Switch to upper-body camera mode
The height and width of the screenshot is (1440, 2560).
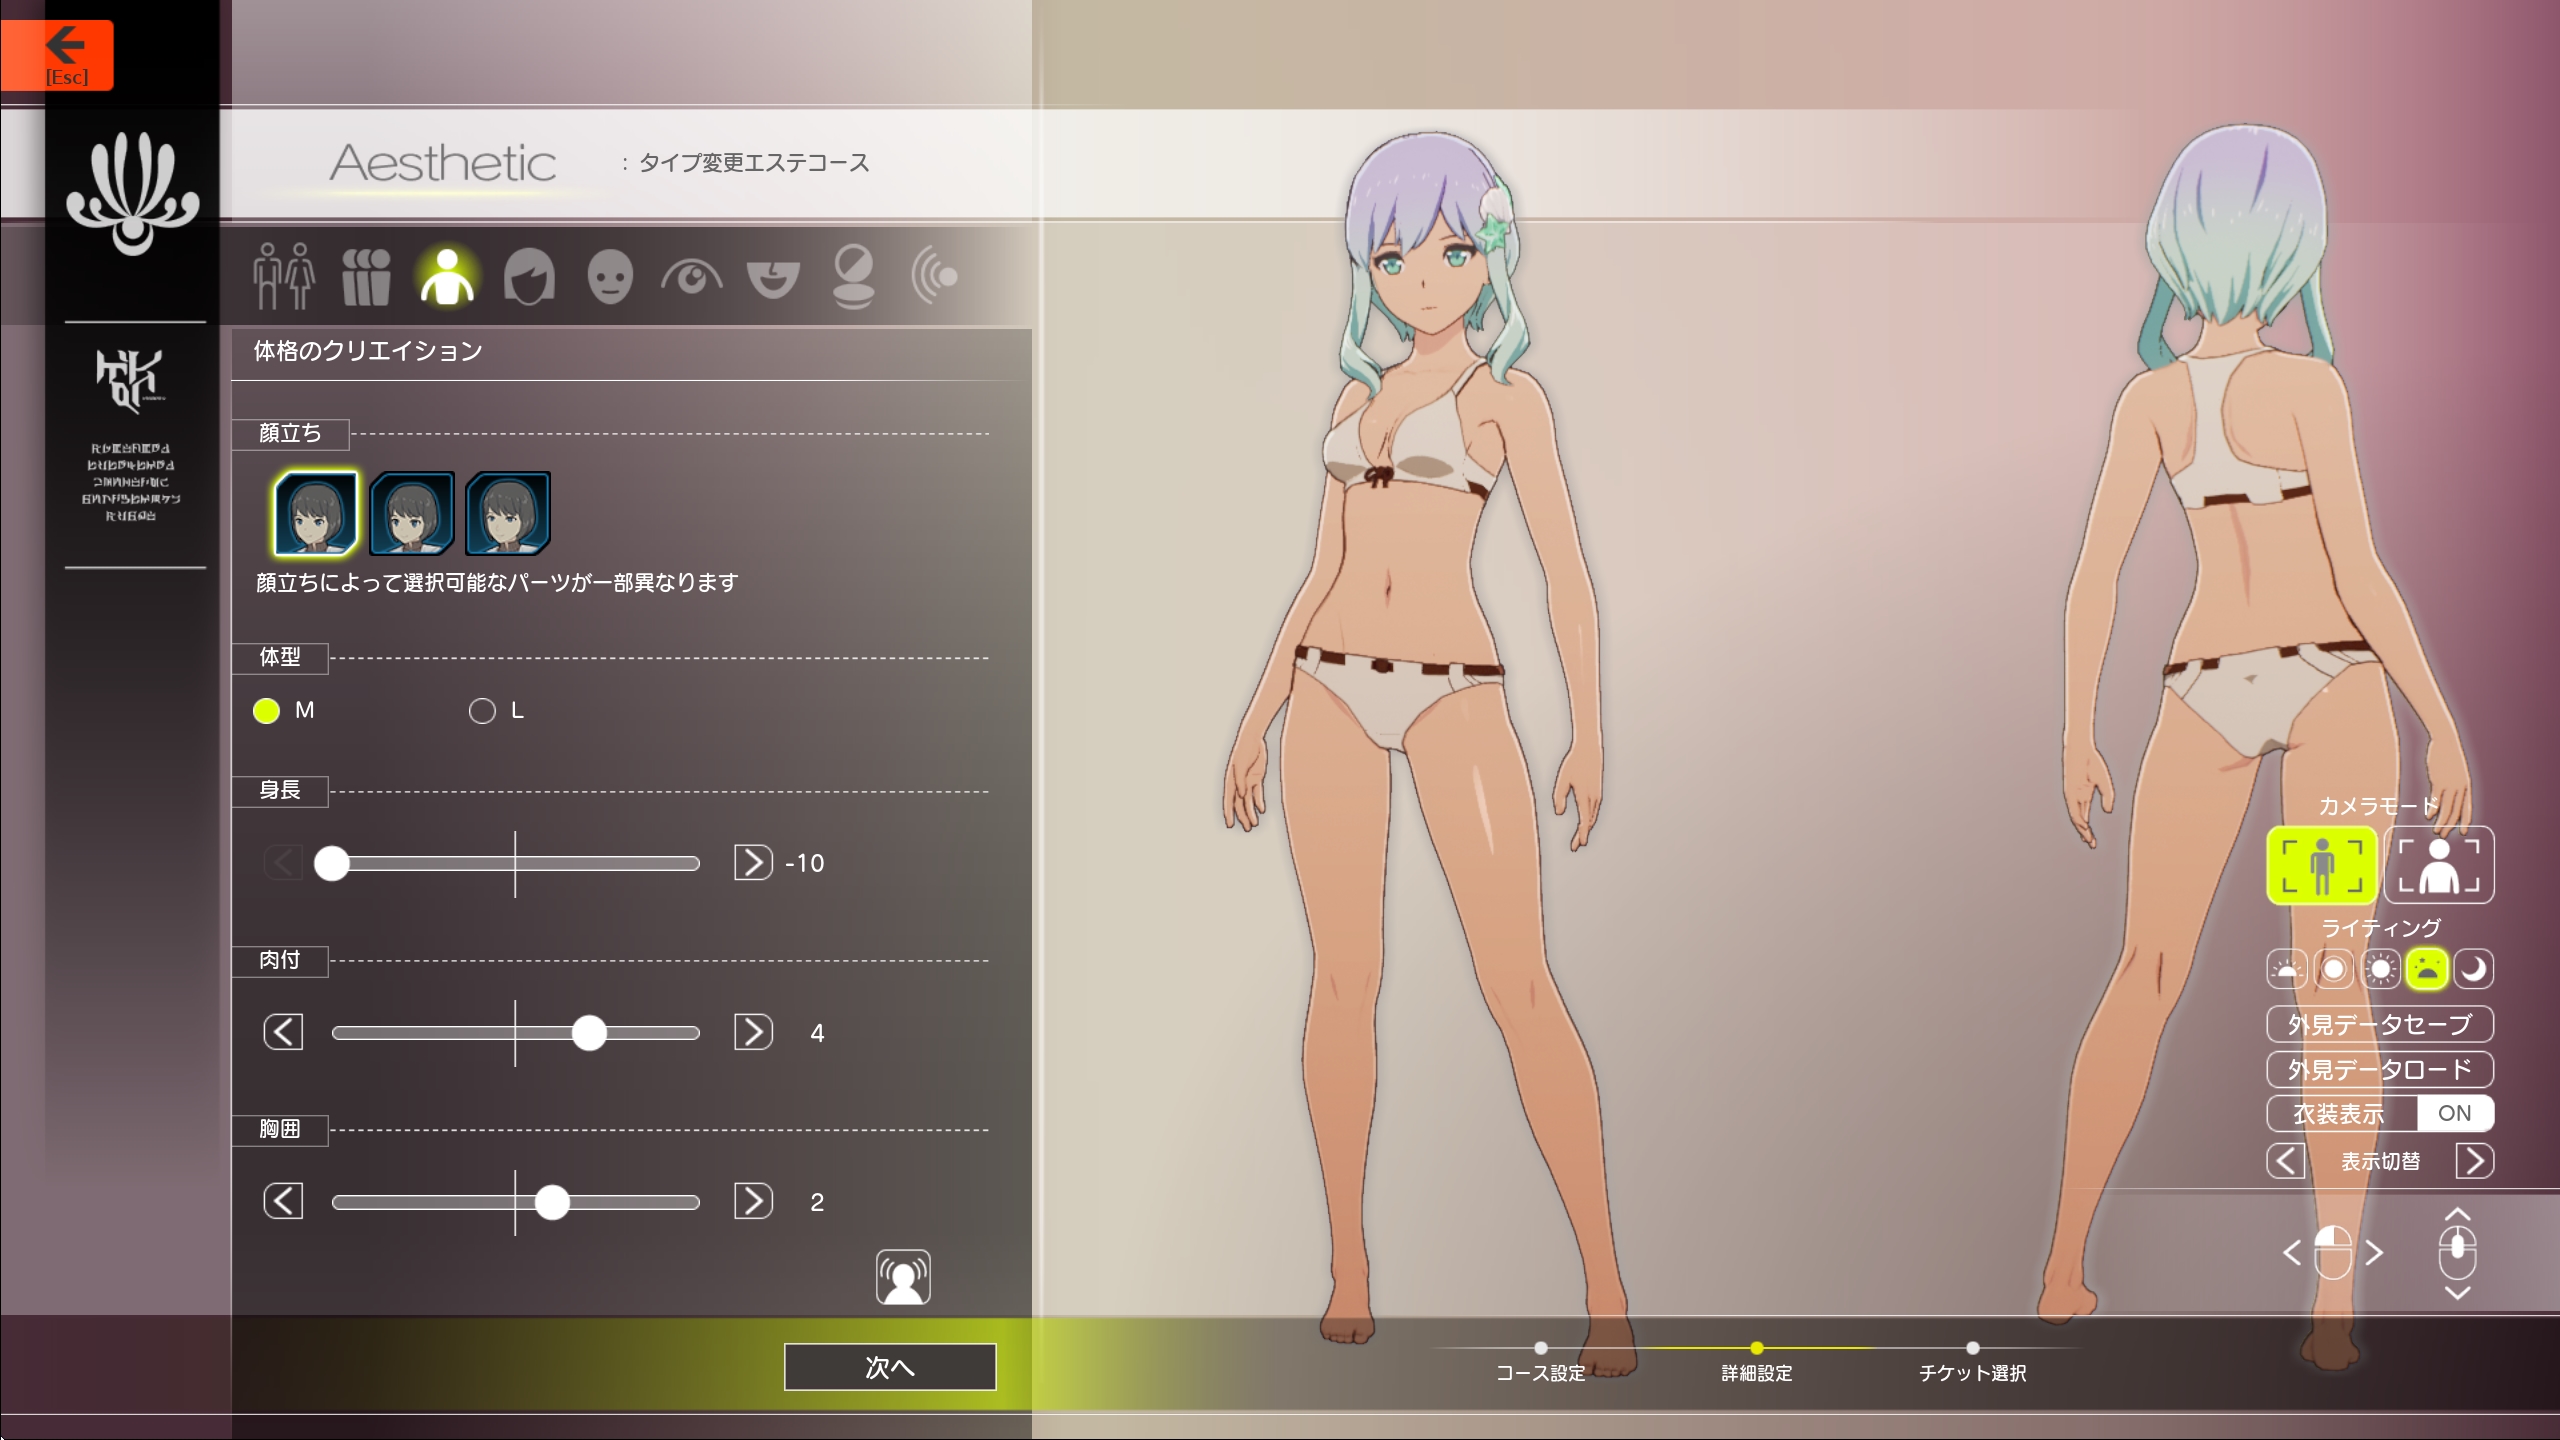[2439, 865]
